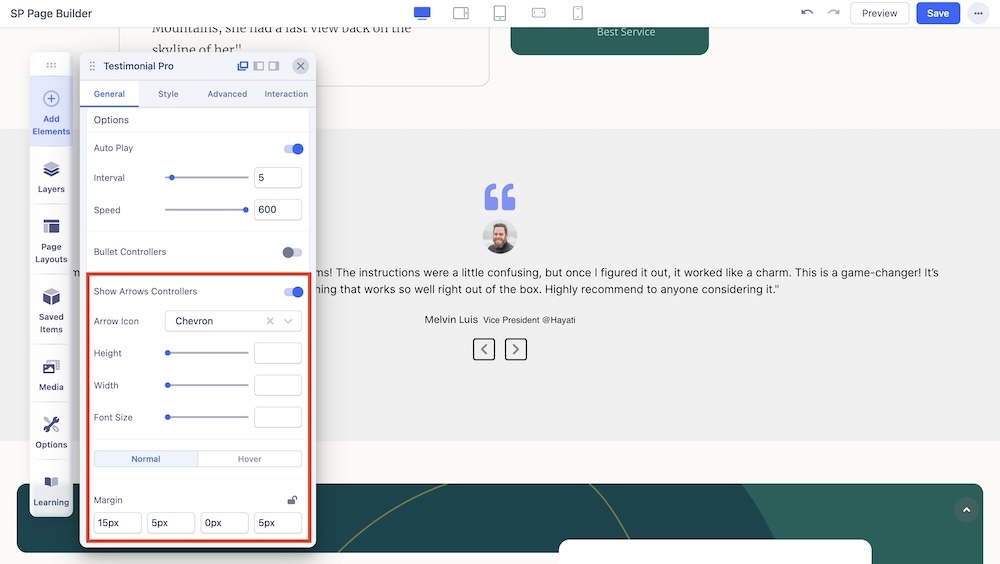The height and width of the screenshot is (564, 1000).
Task: Disable the Show Arrows Controllers toggle
Action: (x=293, y=292)
